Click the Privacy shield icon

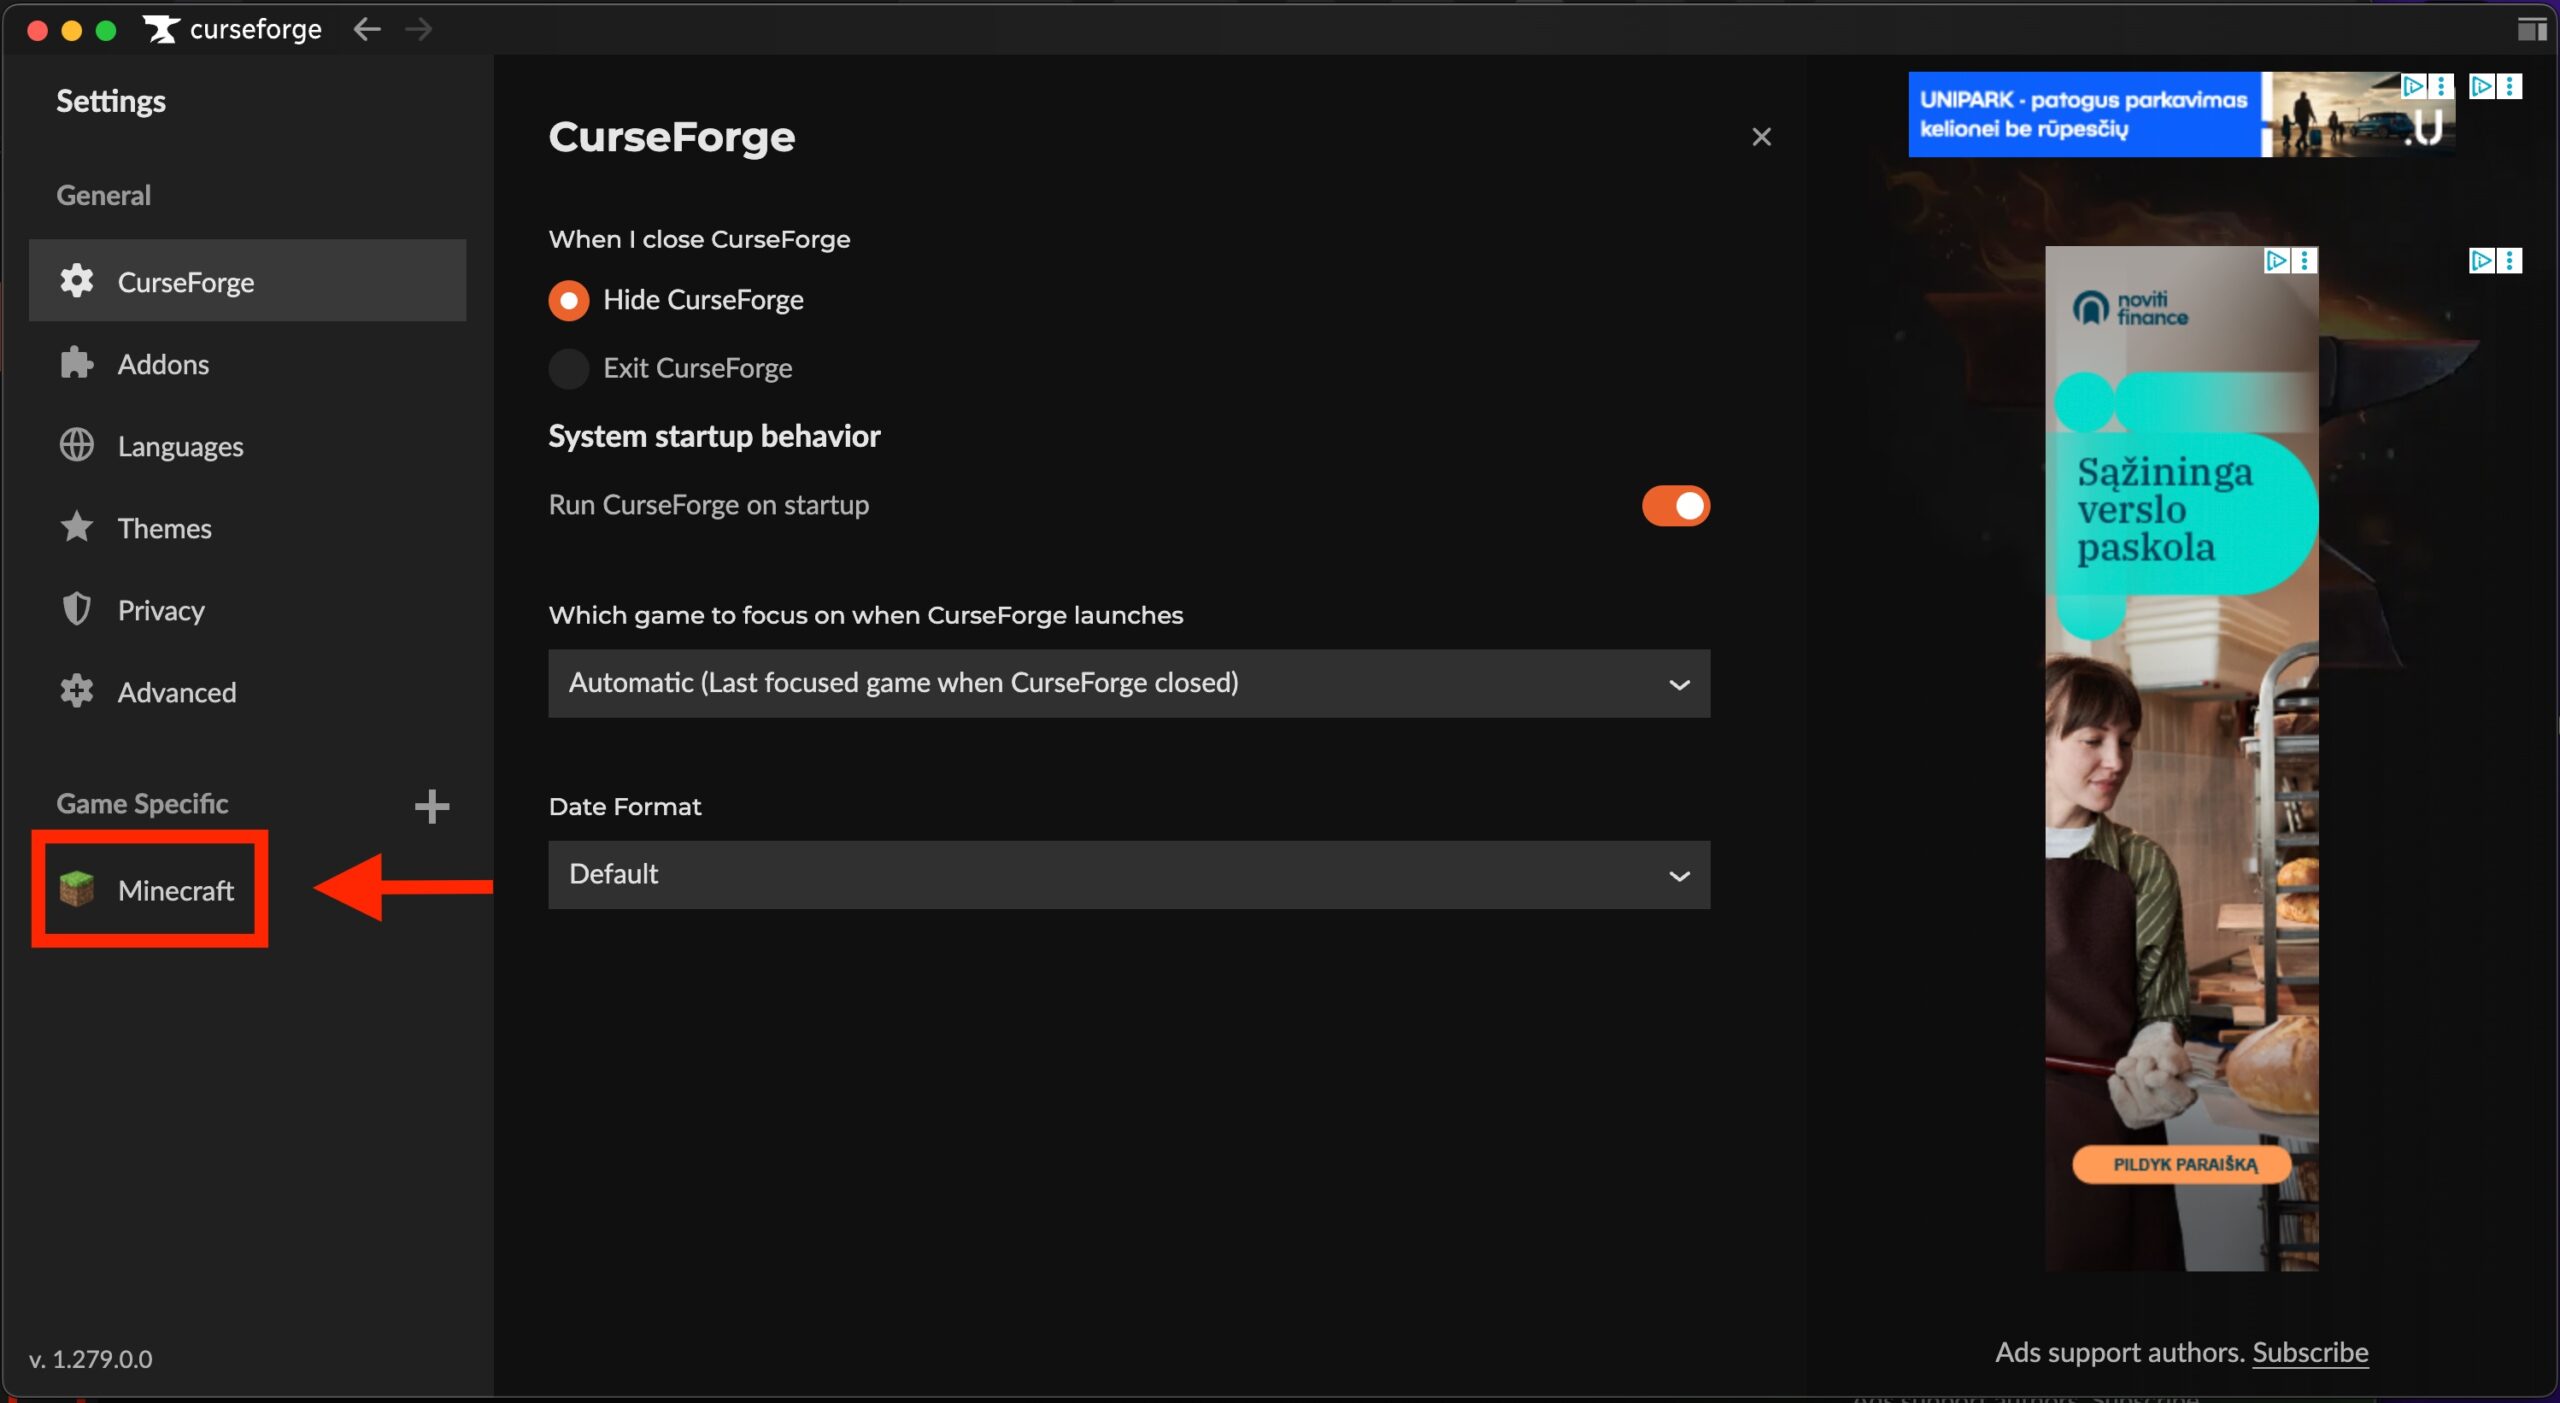[77, 609]
